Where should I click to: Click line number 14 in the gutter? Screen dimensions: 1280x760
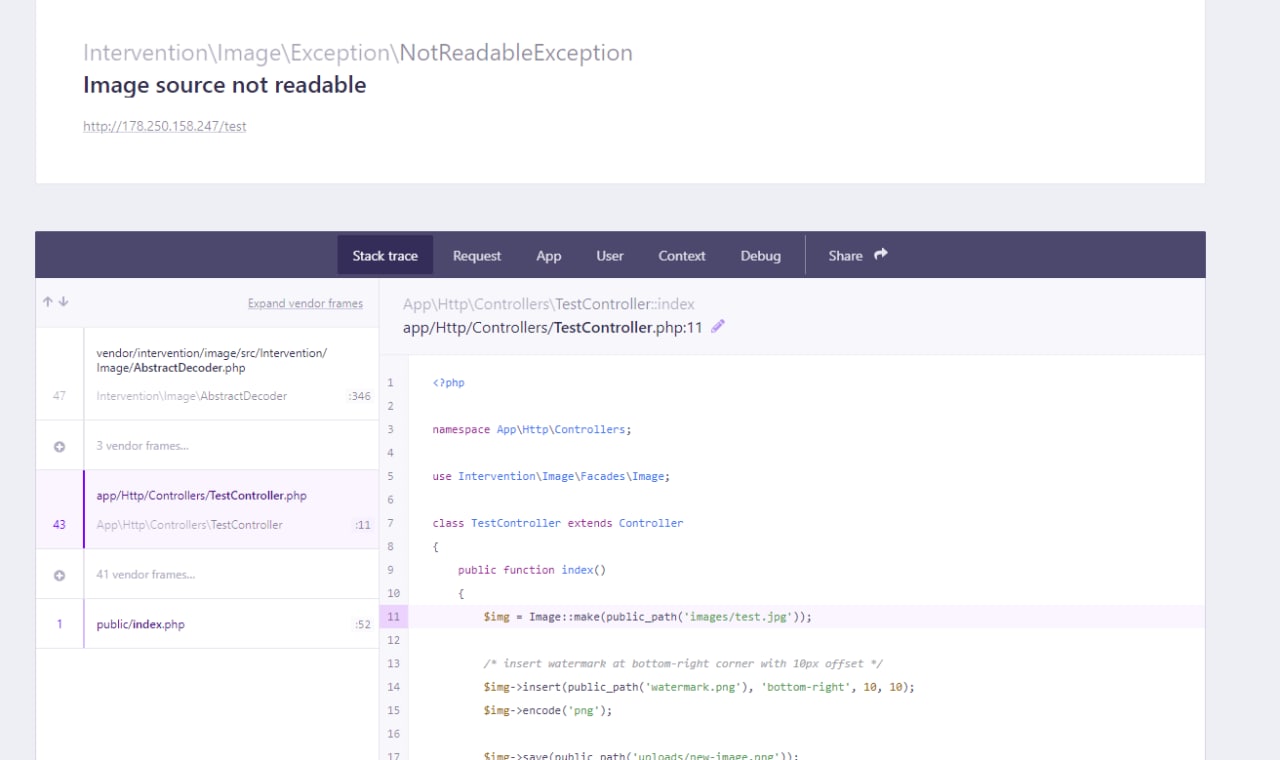(393, 687)
